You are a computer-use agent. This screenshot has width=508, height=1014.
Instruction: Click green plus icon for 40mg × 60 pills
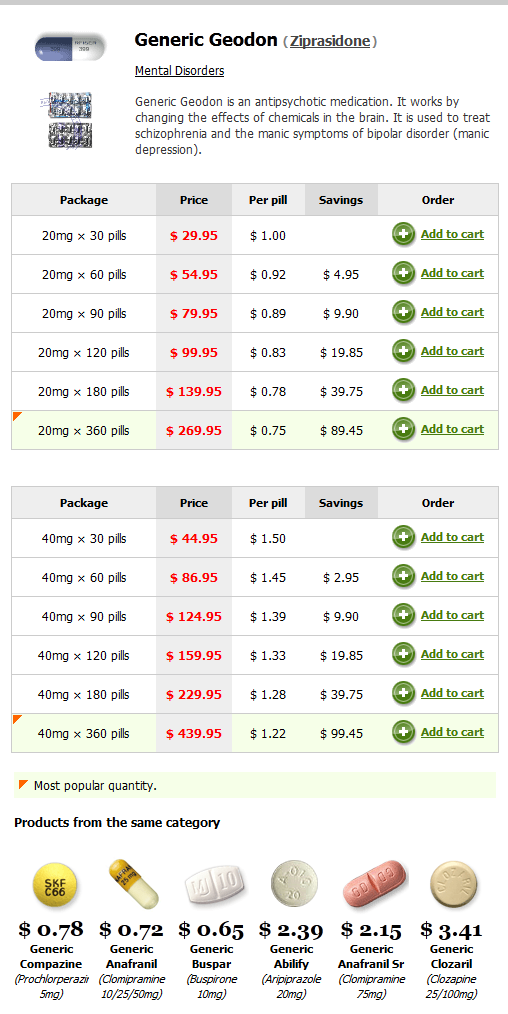pos(403,576)
